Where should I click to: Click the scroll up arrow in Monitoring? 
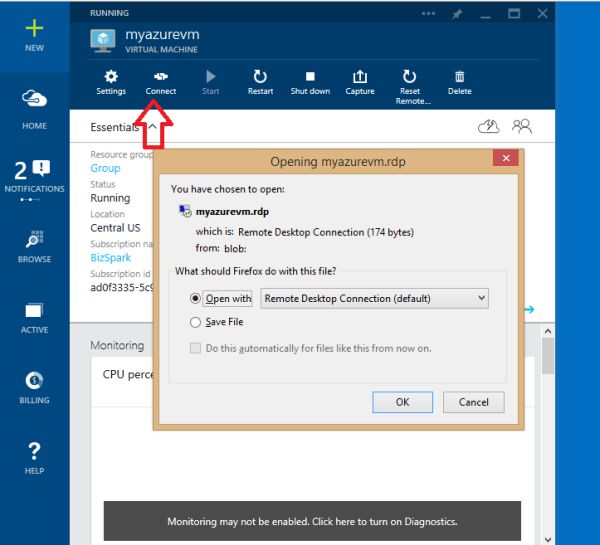click(x=548, y=331)
